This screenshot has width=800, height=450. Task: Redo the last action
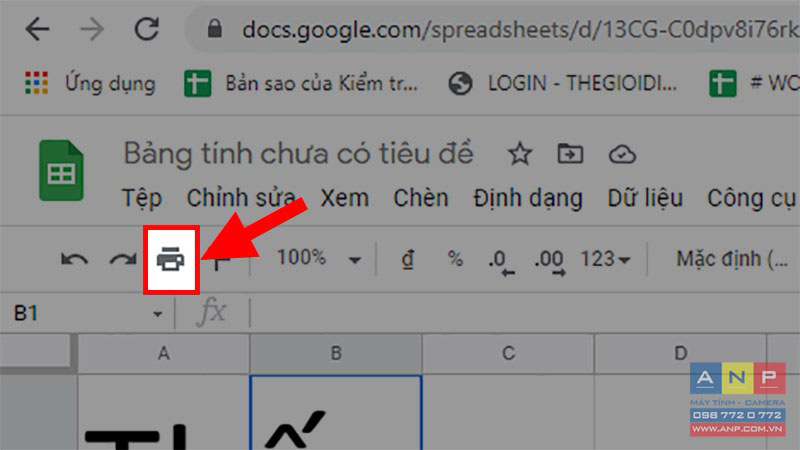[x=123, y=260]
